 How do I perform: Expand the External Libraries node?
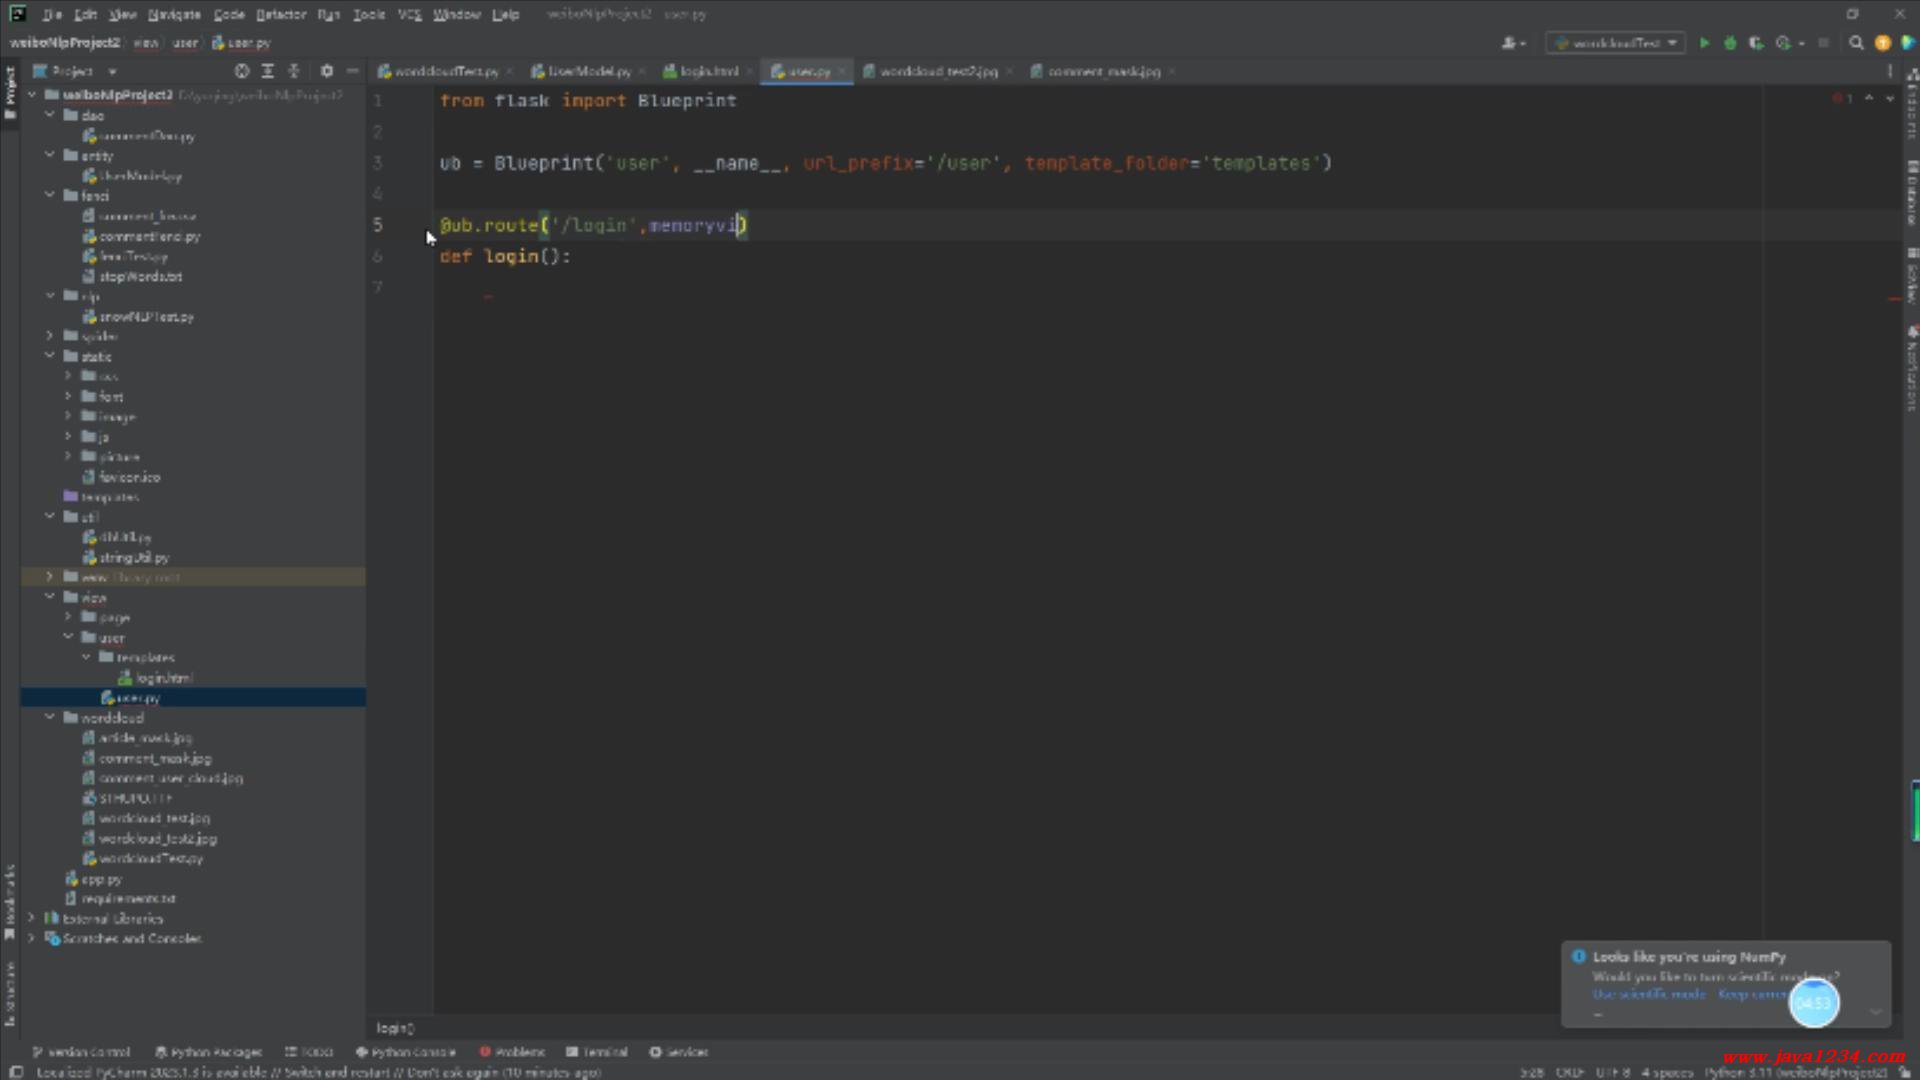[31, 918]
